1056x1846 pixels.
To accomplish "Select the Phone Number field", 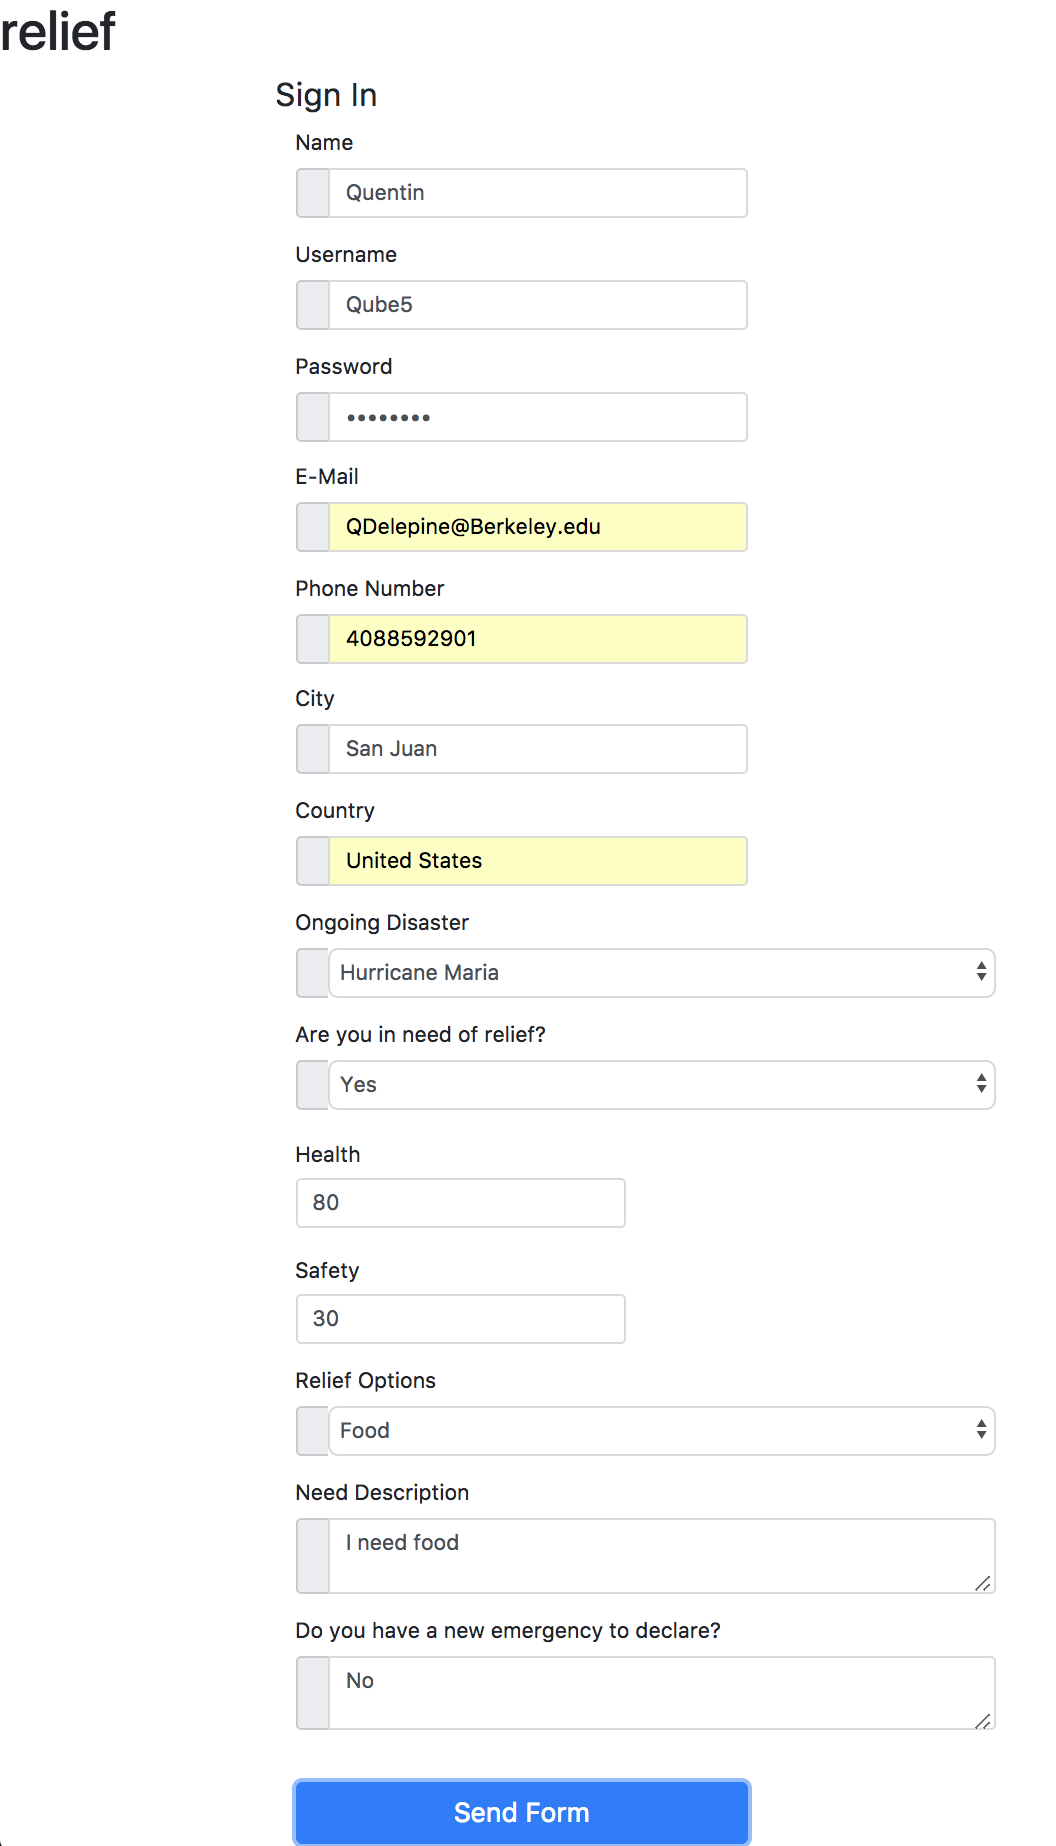I will pos(537,639).
